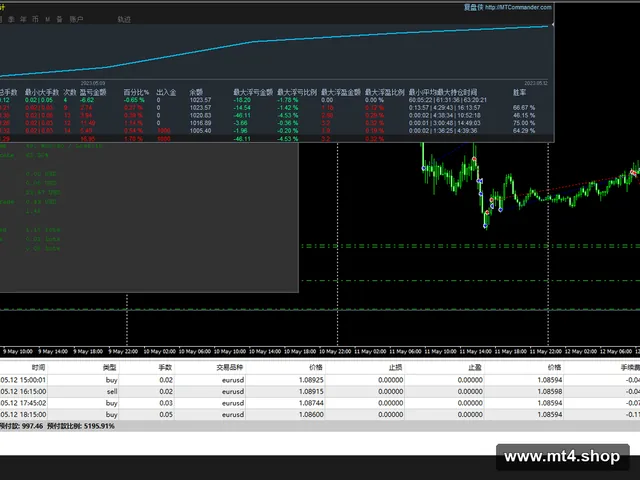Select the order opened at 05.12 15:00:01
This screenshot has width=640, height=480.
point(320,380)
